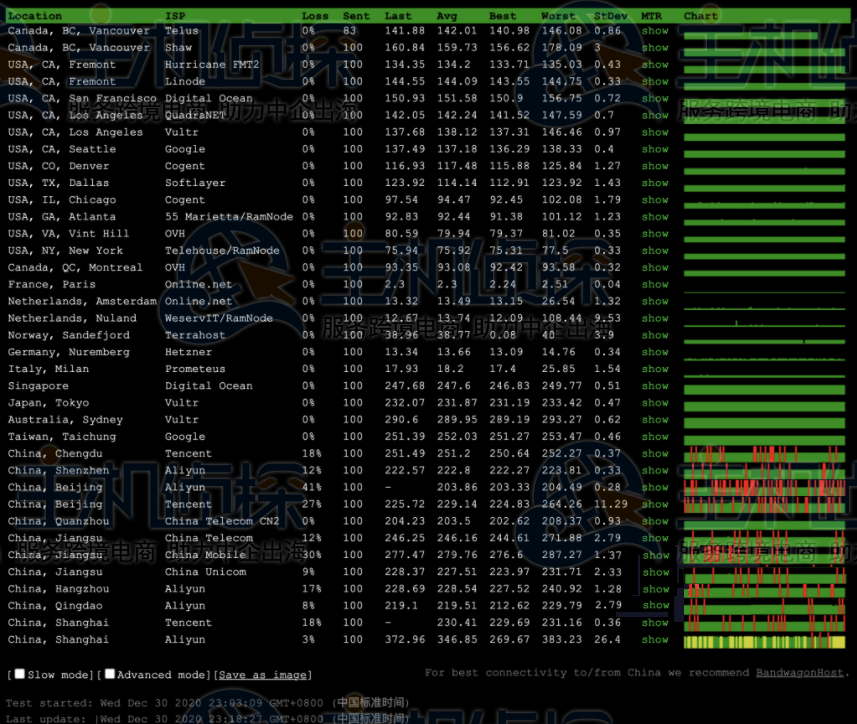
Task: Click the Save as image link
Action: click(264, 675)
